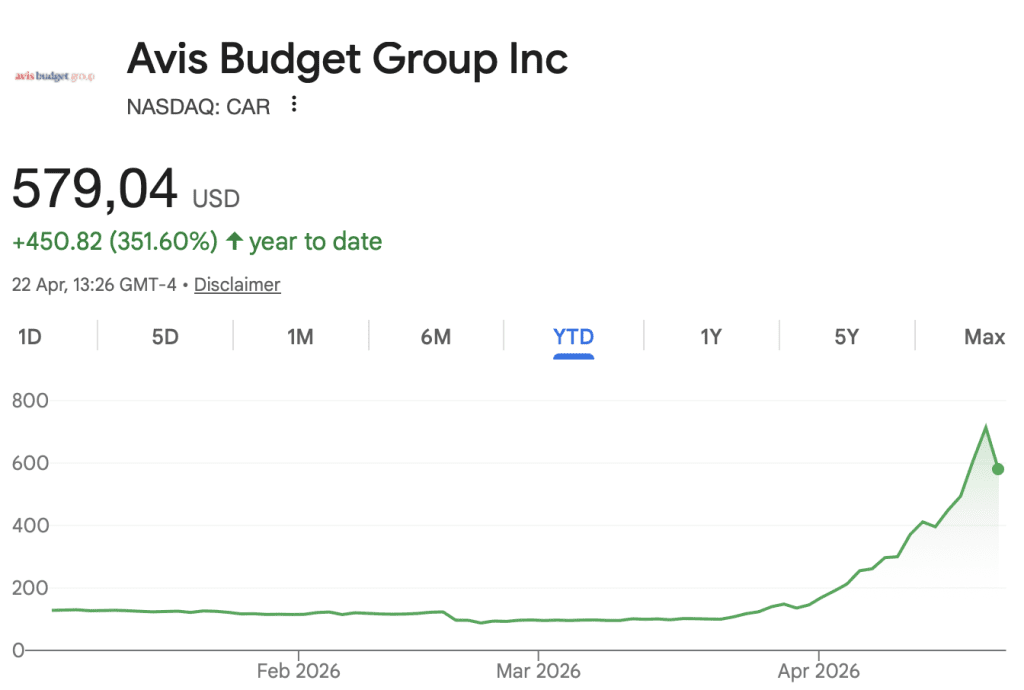Open the Disclaimer link
Image resolution: width=1024 pixels, height=690 pixels.
pyautogui.click(x=237, y=285)
